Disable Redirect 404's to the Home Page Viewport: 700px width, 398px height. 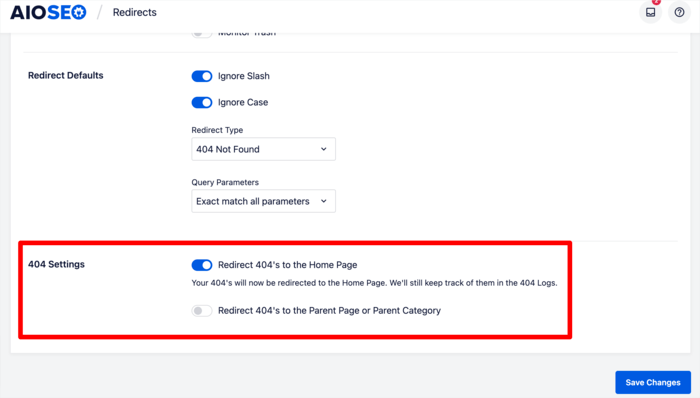pyautogui.click(x=202, y=265)
